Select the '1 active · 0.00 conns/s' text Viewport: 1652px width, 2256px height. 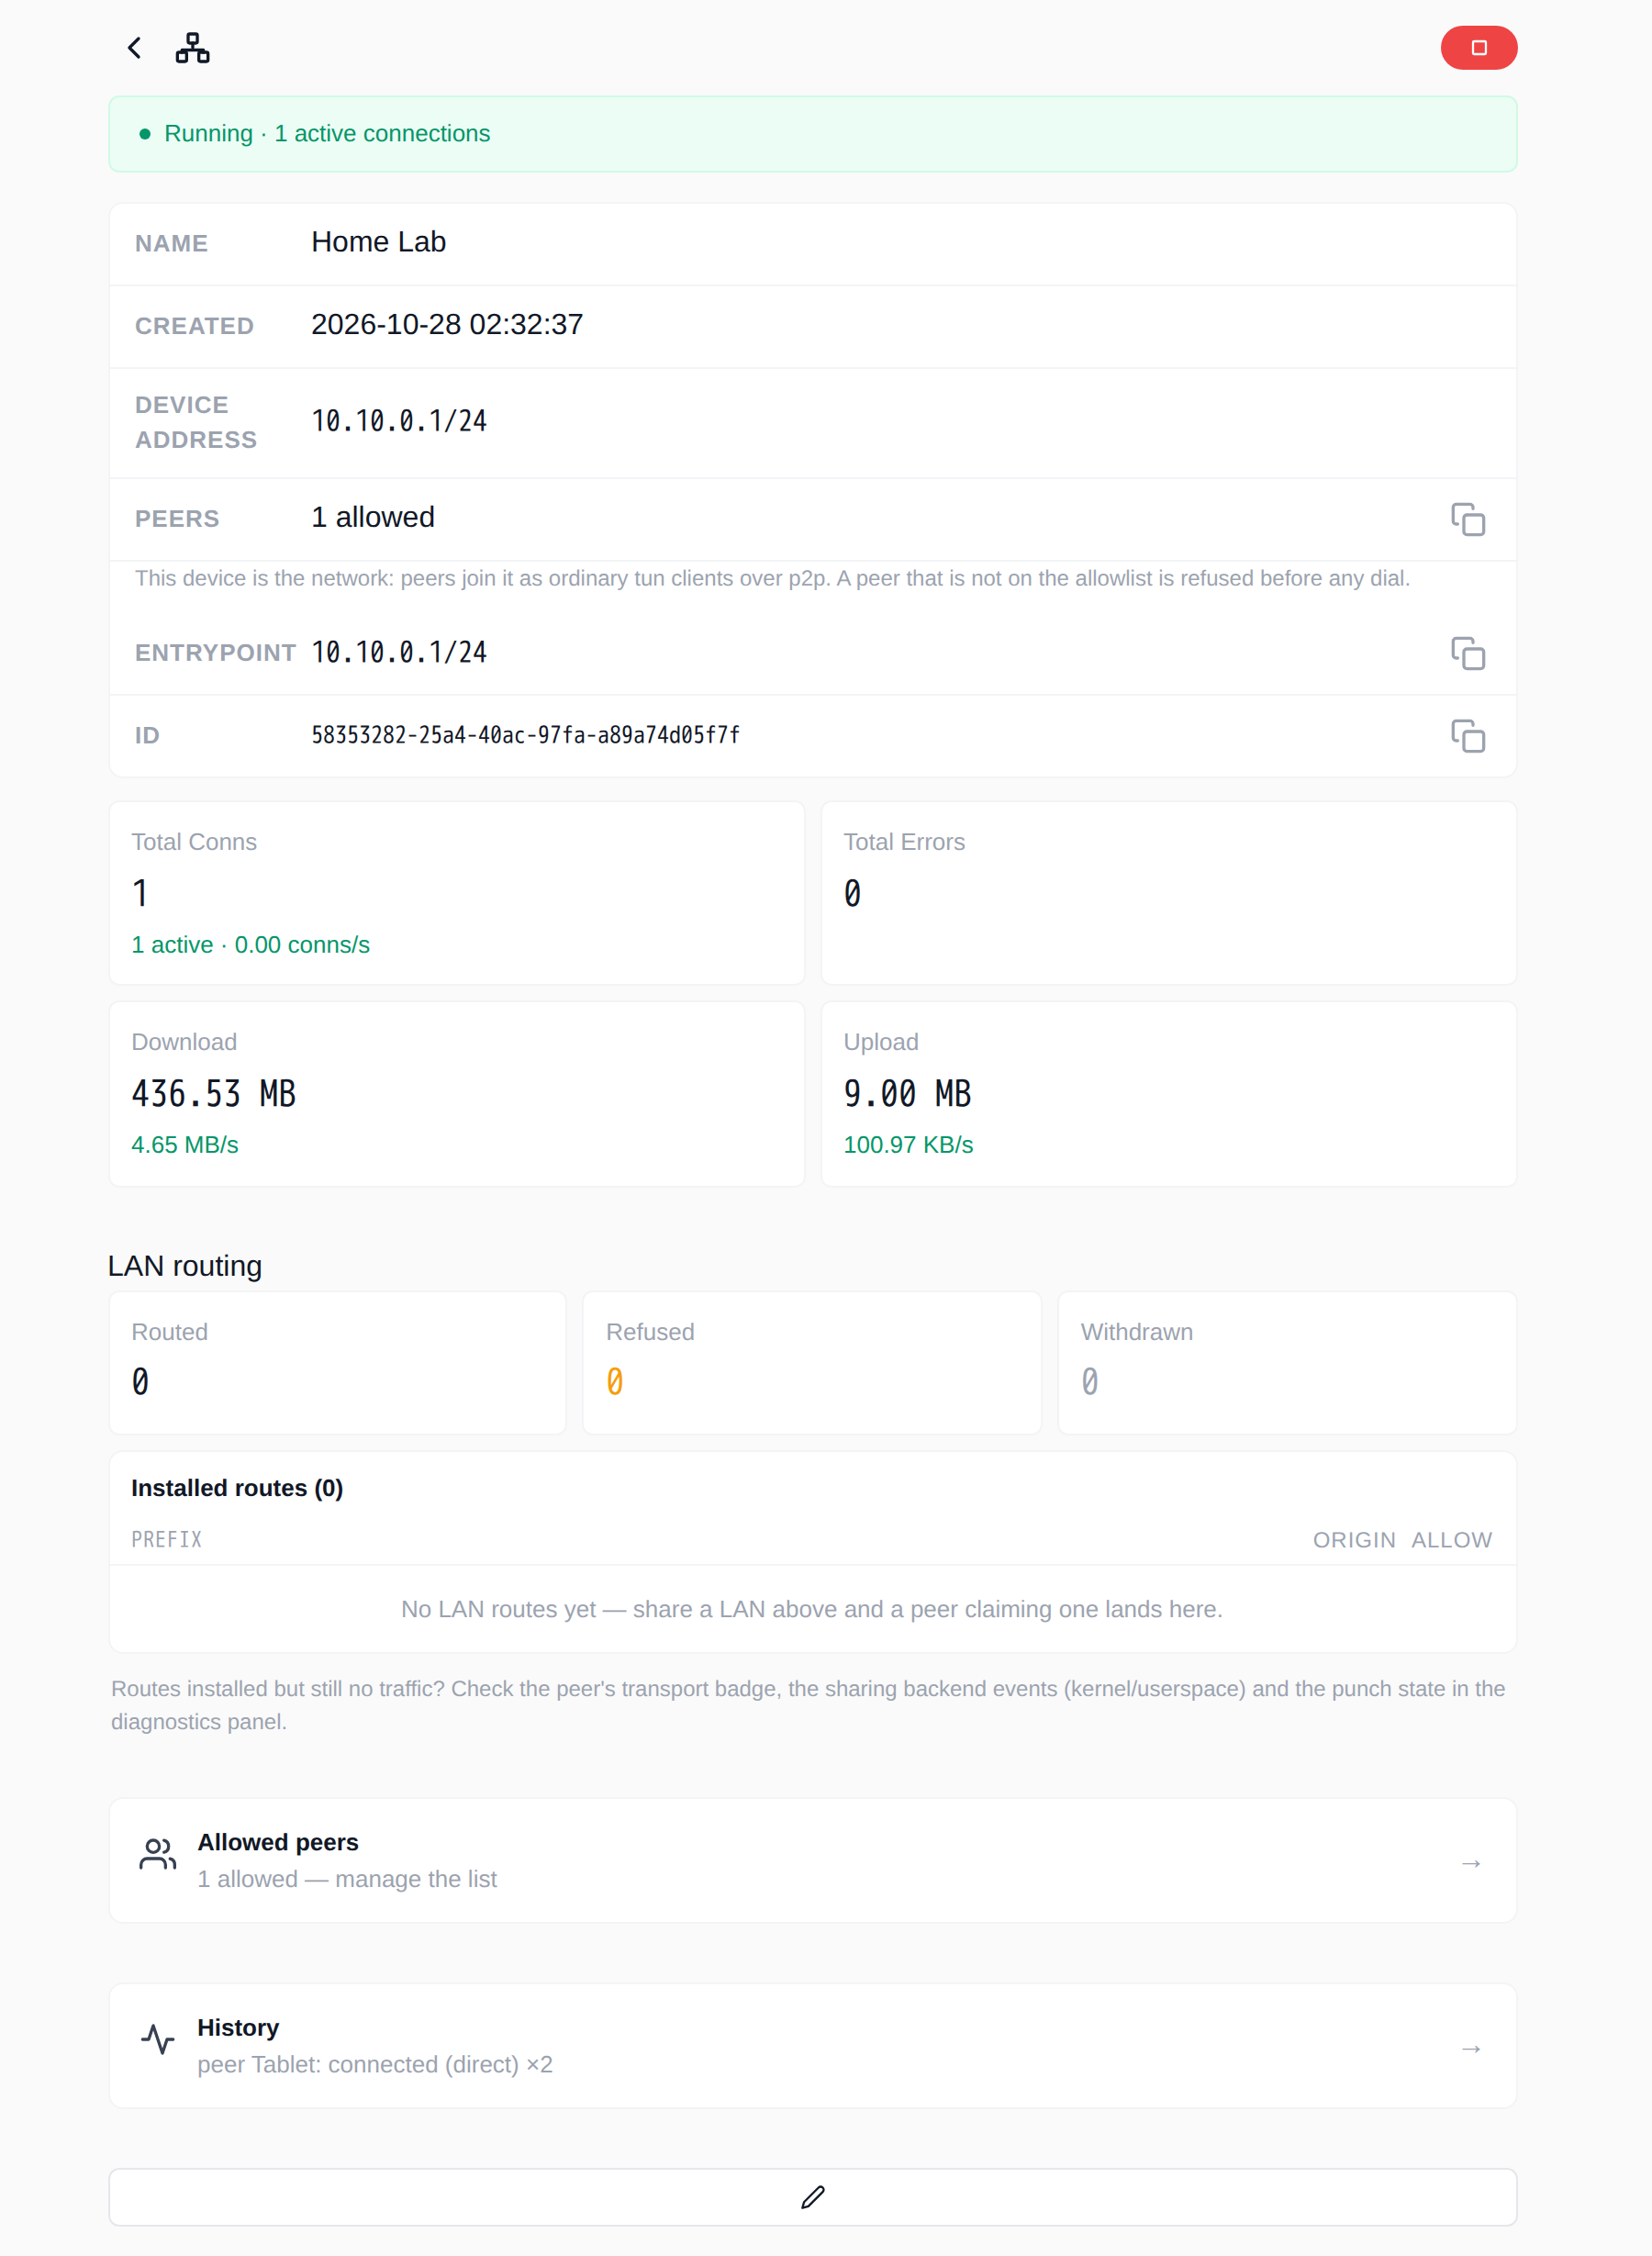[x=251, y=945]
